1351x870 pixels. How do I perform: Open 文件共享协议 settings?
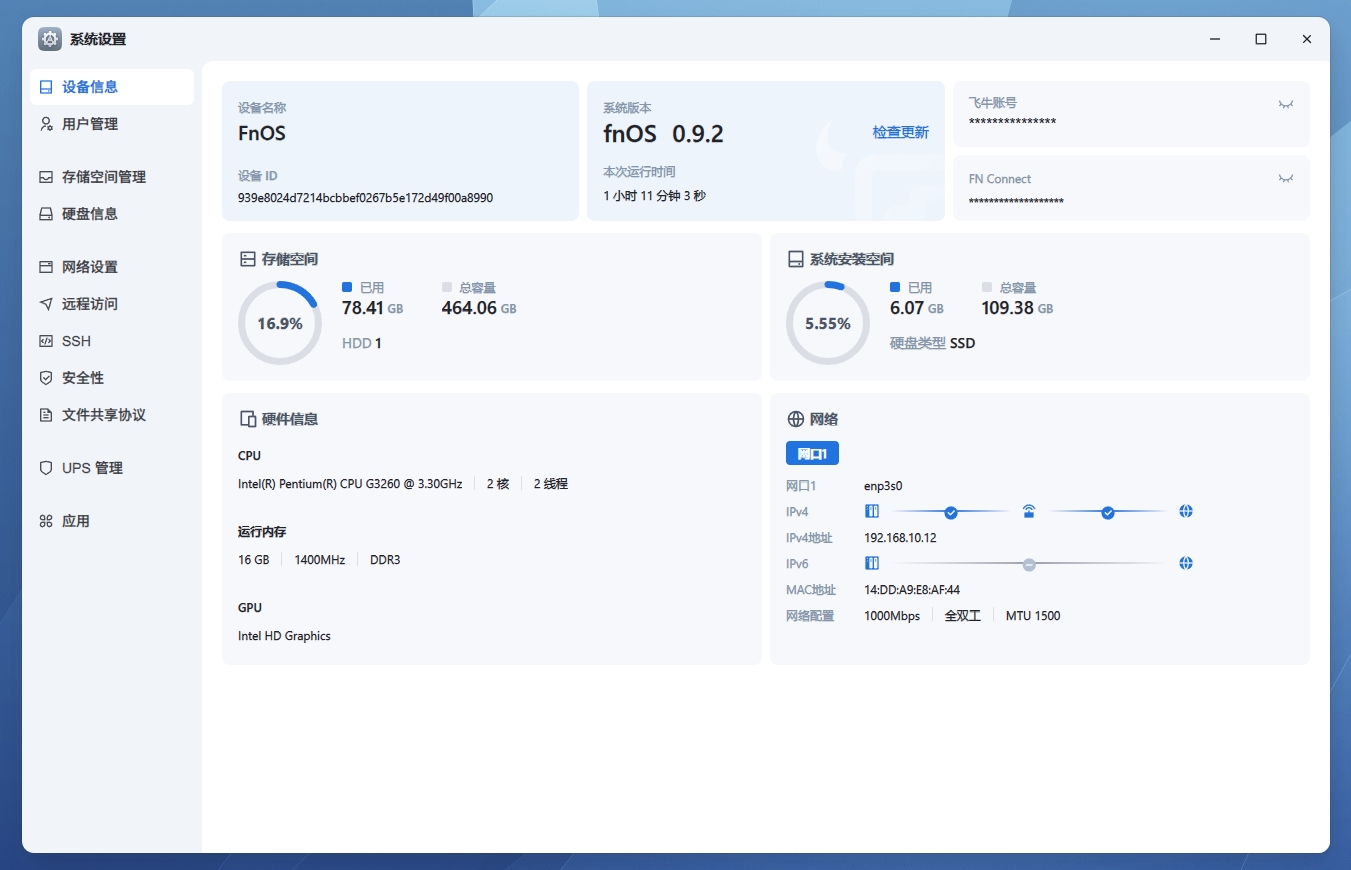(112, 415)
